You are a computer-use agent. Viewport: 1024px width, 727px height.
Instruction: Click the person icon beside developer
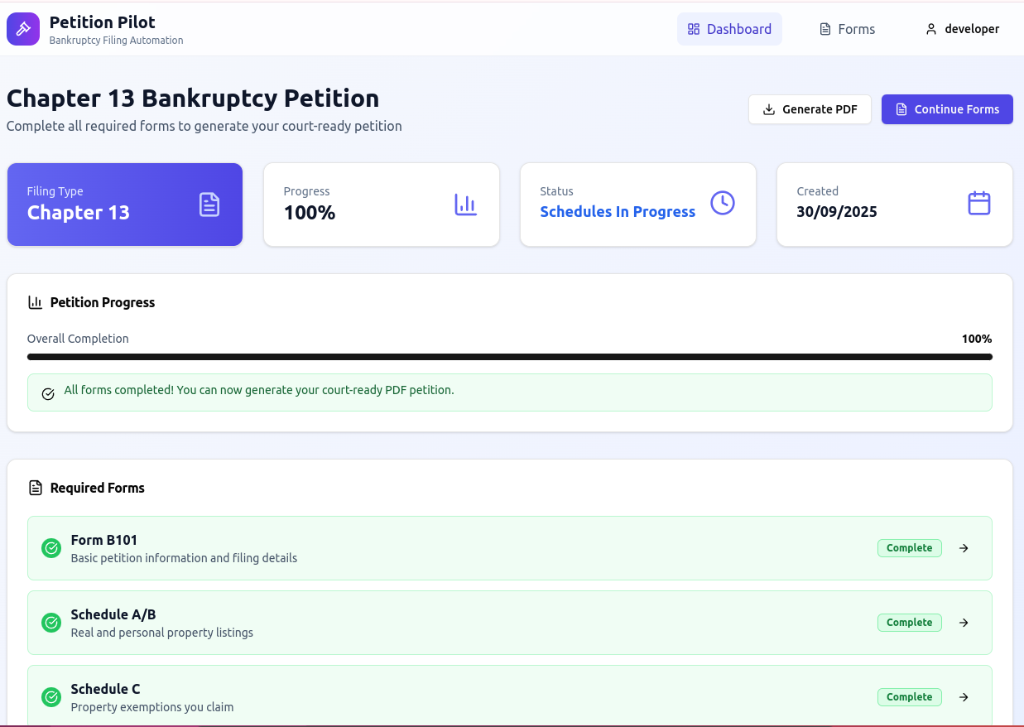931,29
